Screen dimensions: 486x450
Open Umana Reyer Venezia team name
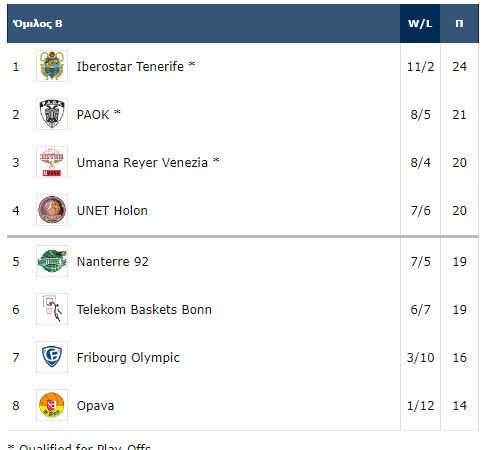142,163
